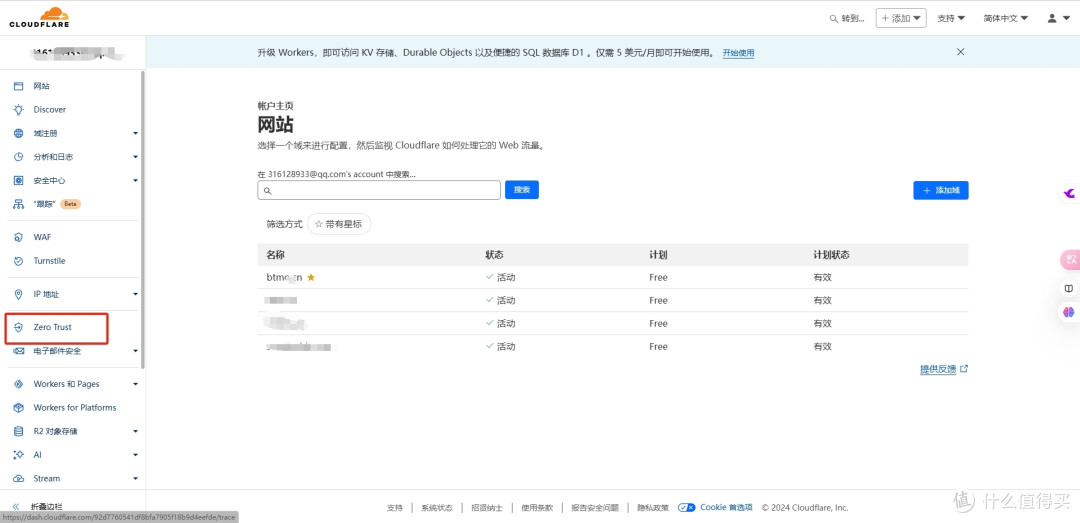
Task: Open the 报告安全问题 footer link
Action: point(595,508)
